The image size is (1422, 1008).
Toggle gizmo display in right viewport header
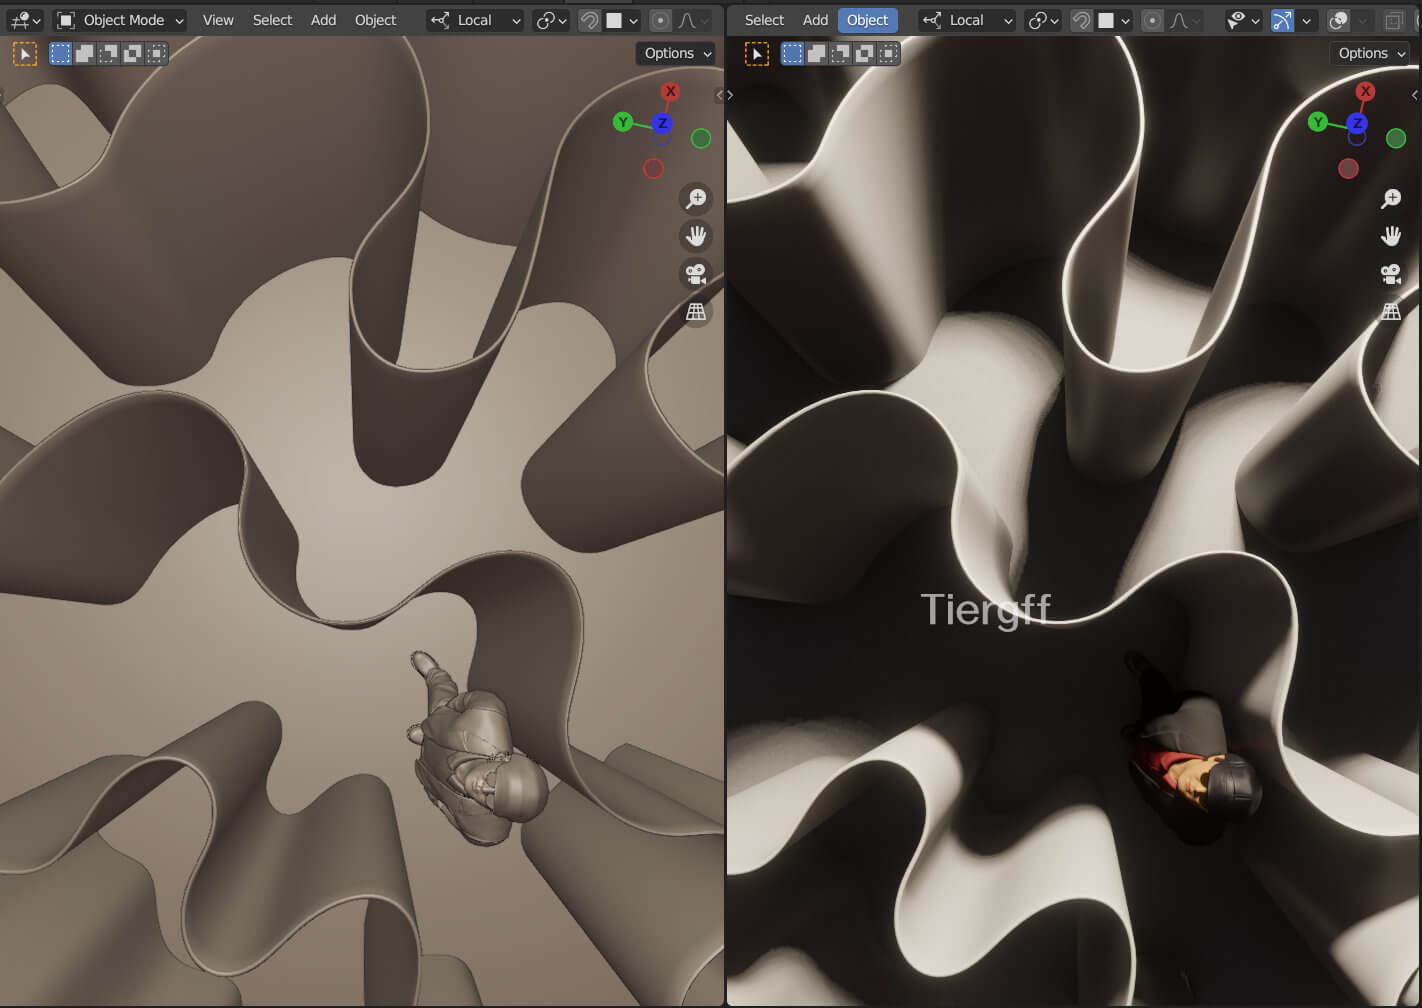1282,20
